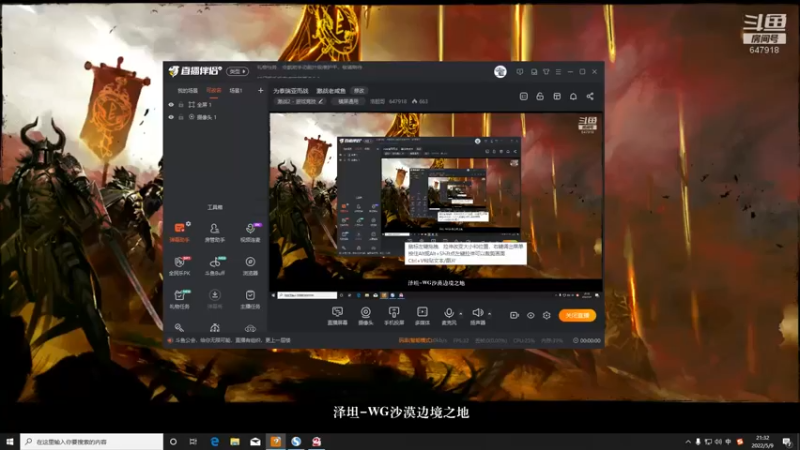
Task: Toggle visibility of the 全屏 1 source
Action: pos(171,105)
